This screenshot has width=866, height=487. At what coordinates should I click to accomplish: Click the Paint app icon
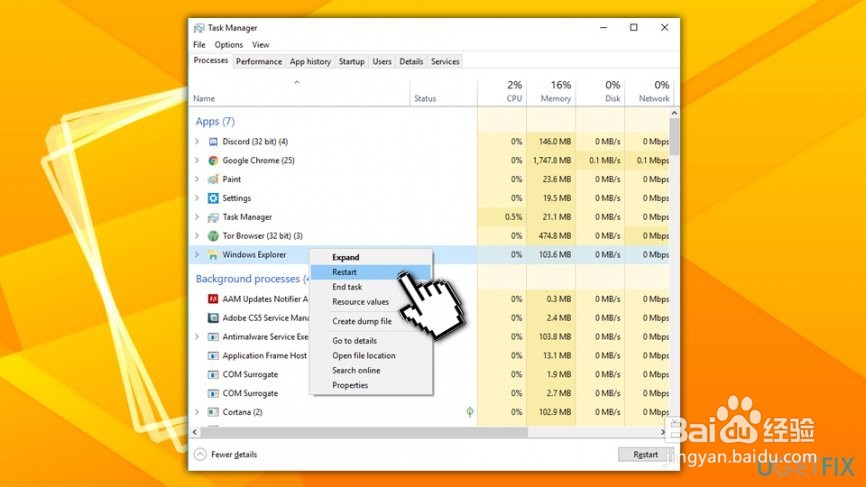213,179
